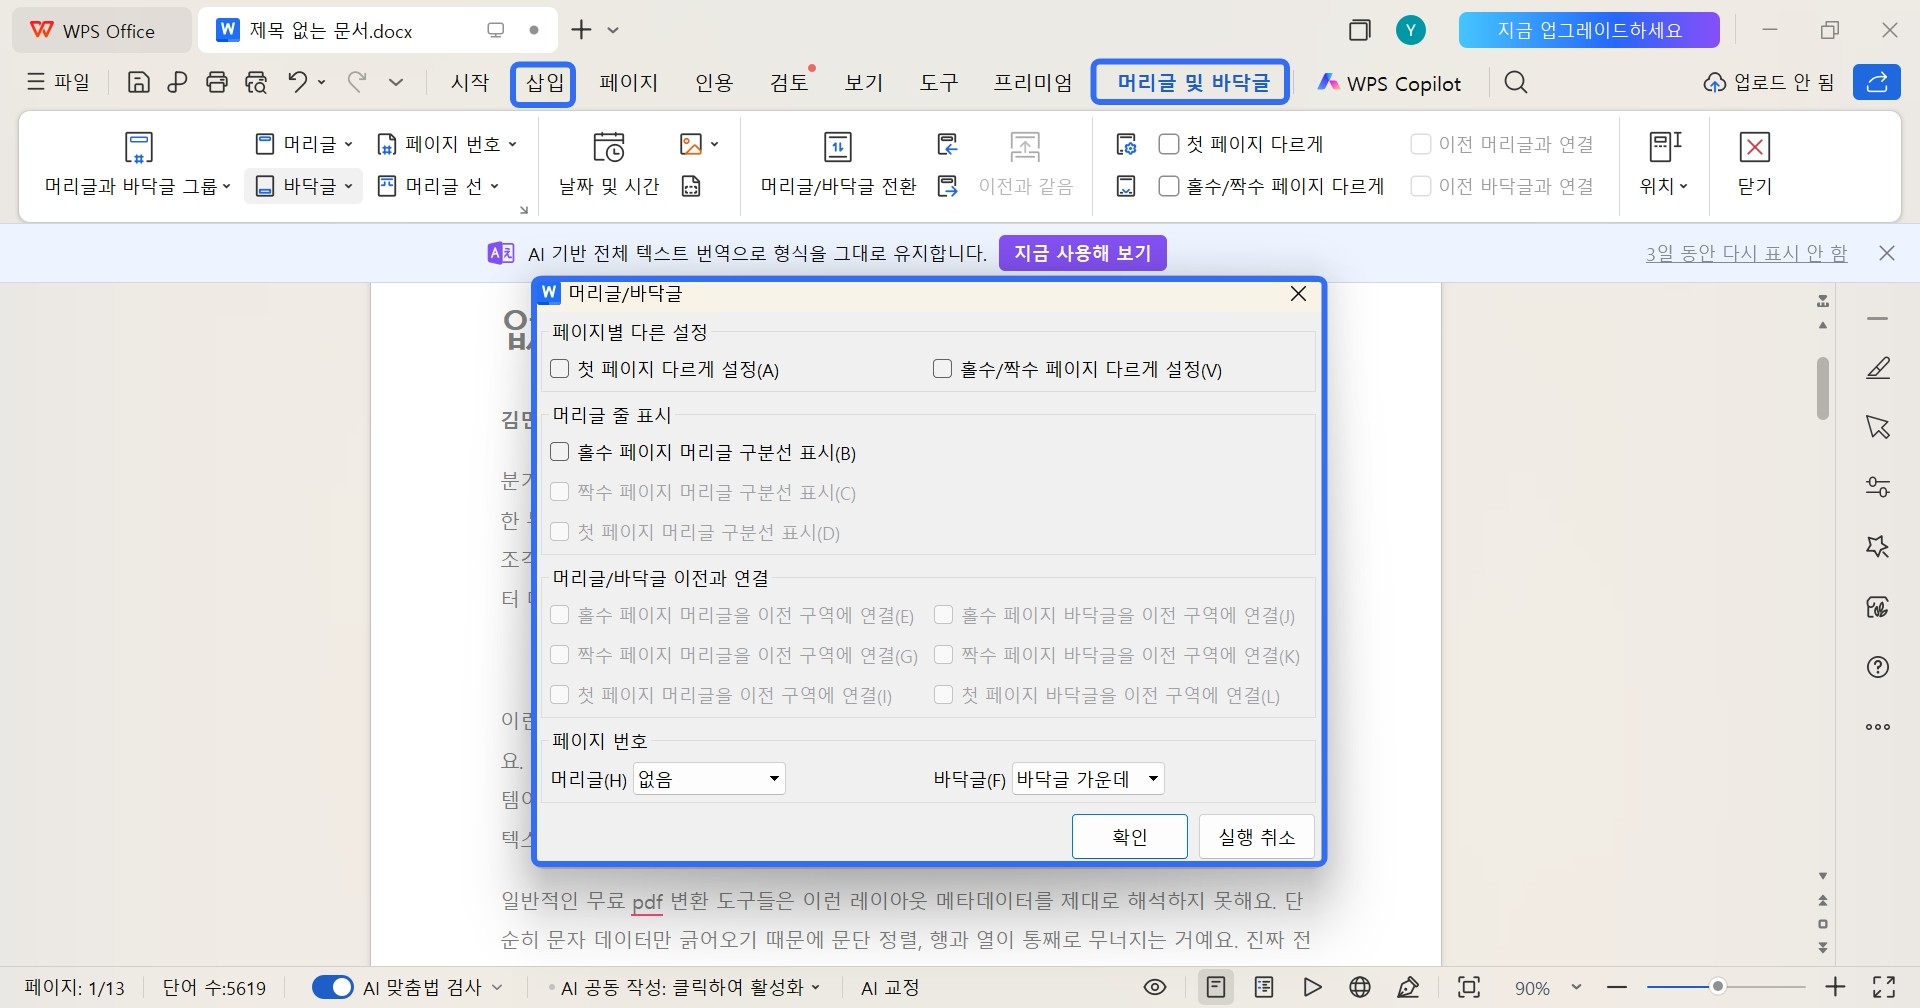Click 지금 업그레이드하세요 button
The image size is (1920, 1008).
point(1589,30)
